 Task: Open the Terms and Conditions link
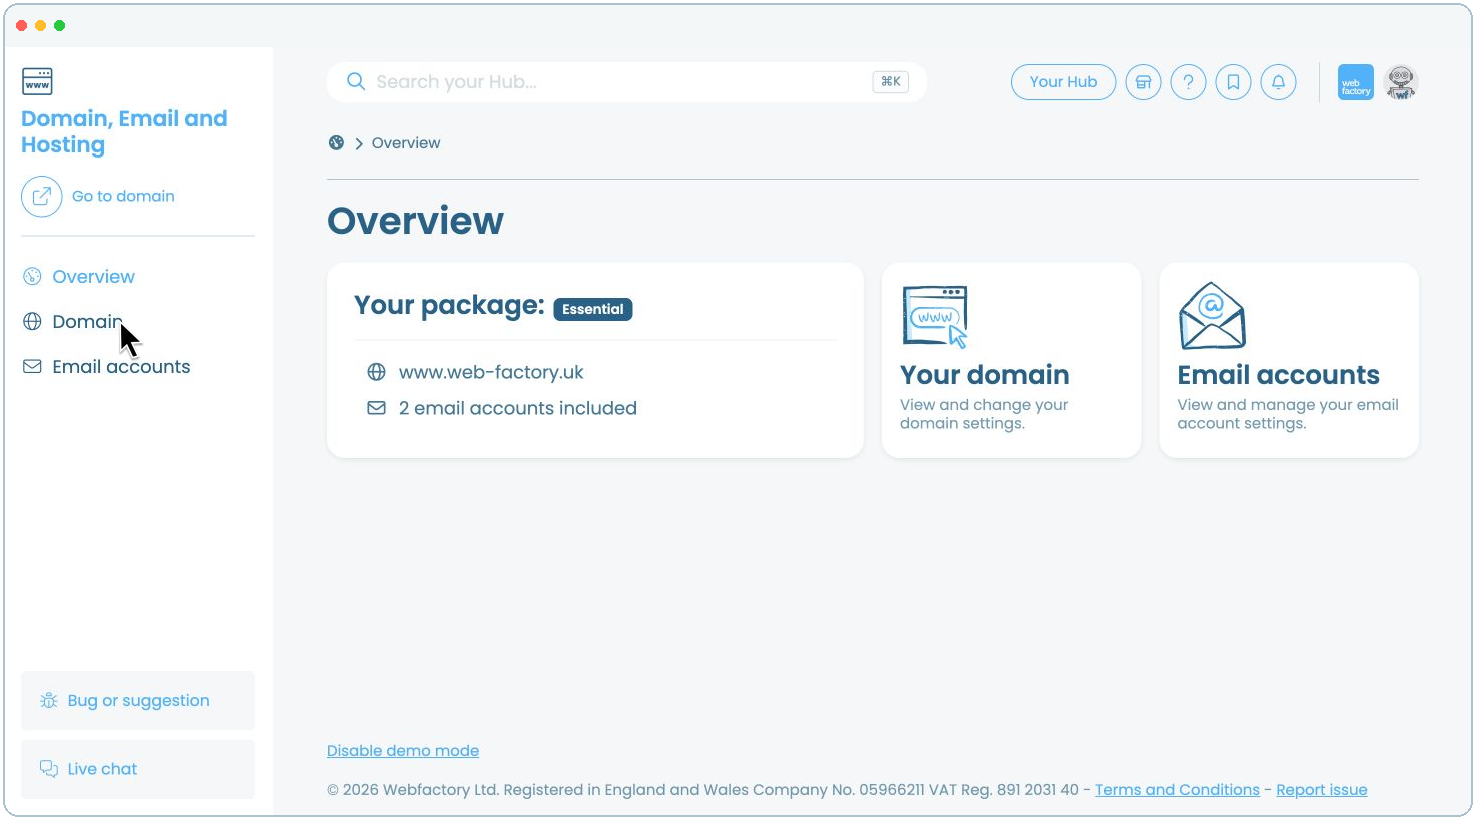coord(1177,790)
